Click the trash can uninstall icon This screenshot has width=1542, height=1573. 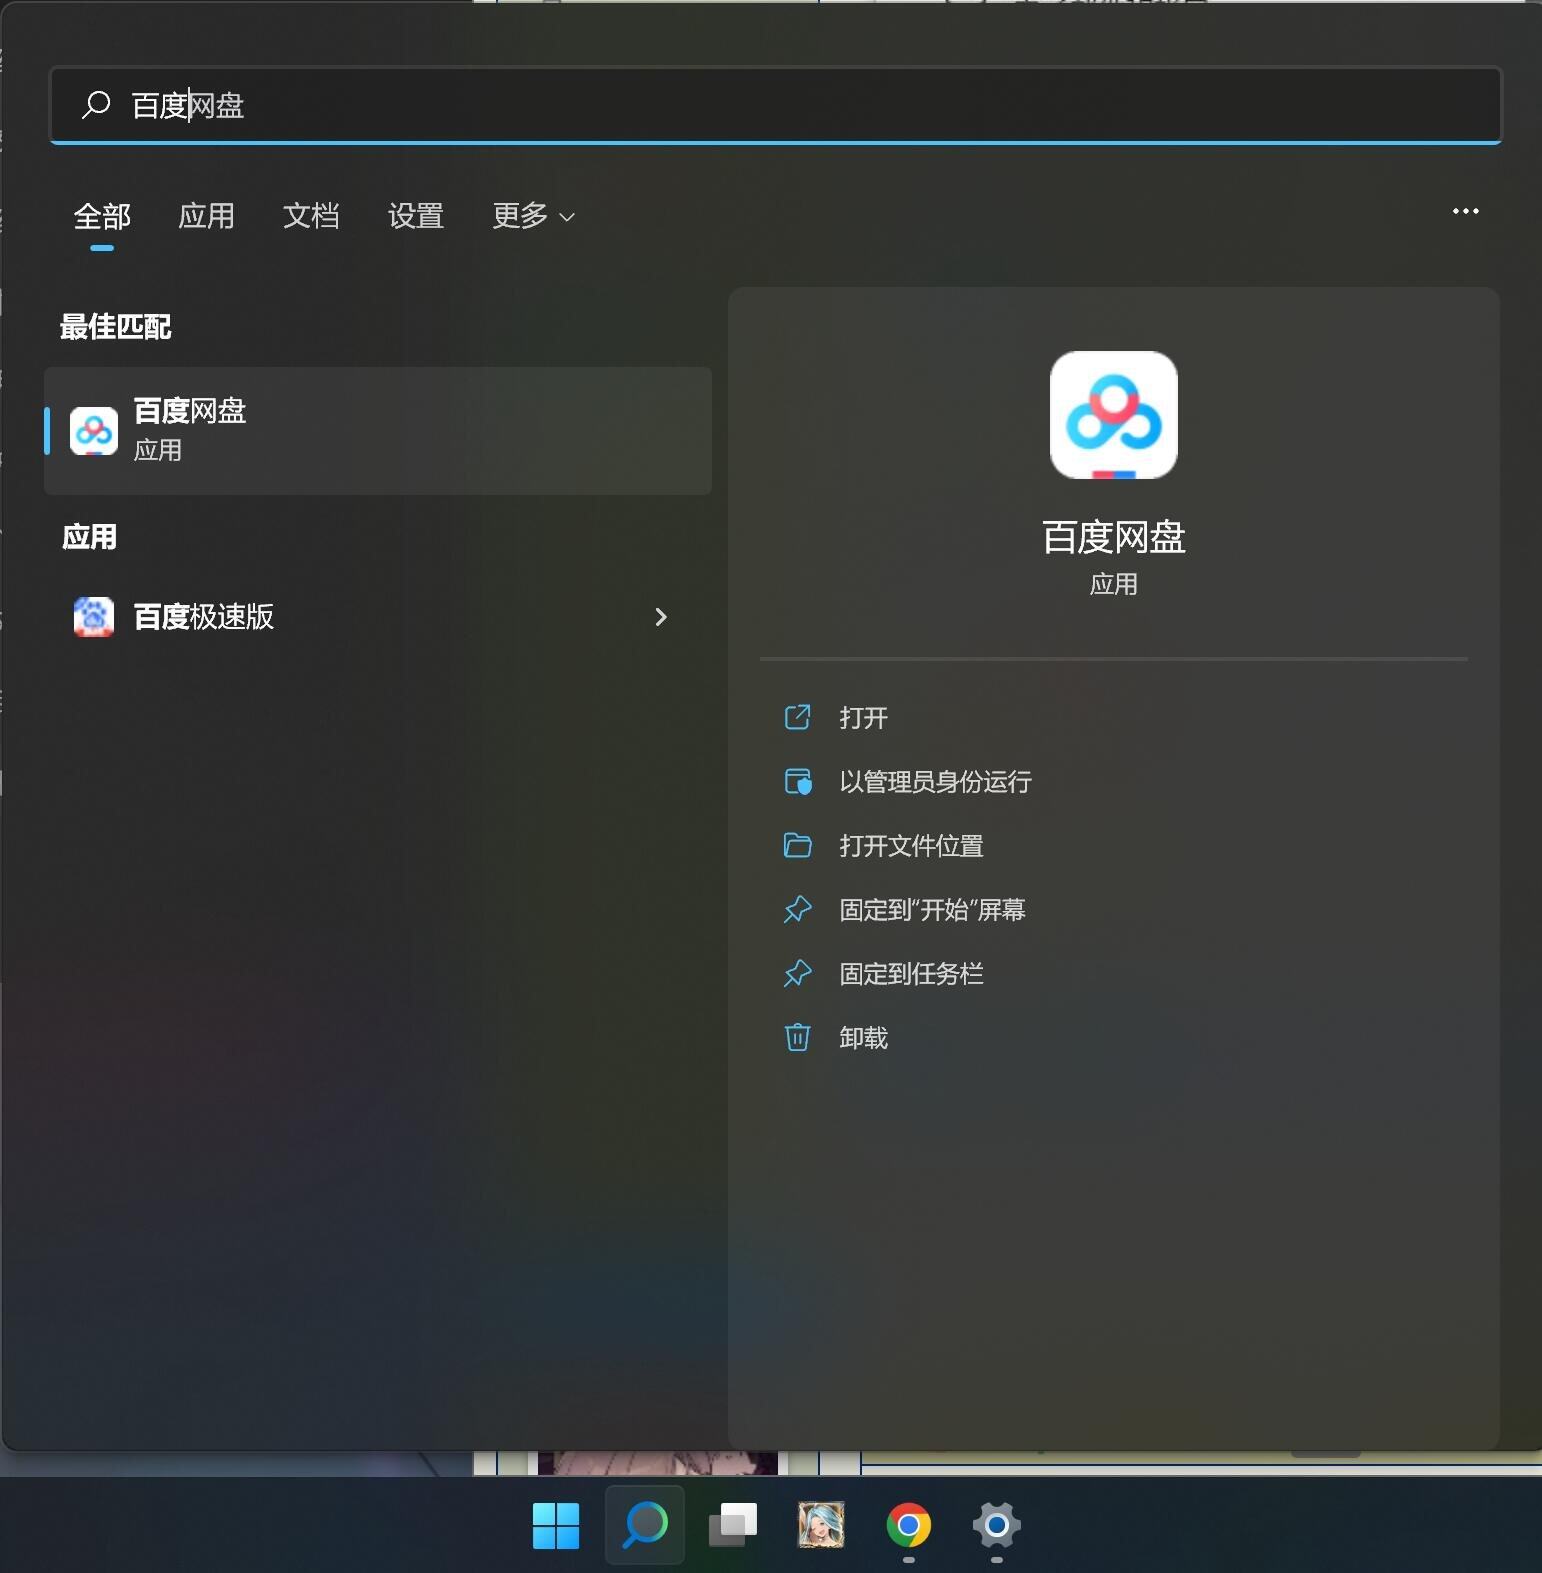(797, 1037)
